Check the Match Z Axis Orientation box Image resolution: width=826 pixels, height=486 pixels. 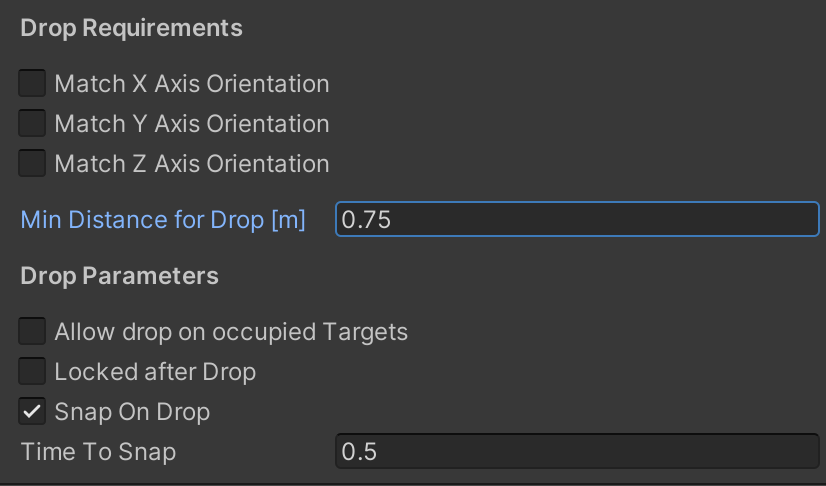pos(33,163)
